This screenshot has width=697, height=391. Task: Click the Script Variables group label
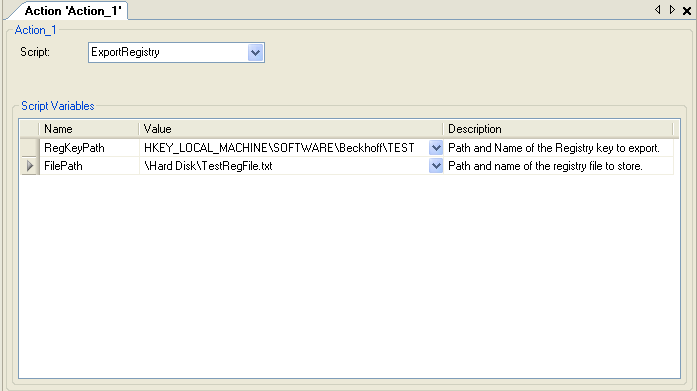click(58, 106)
